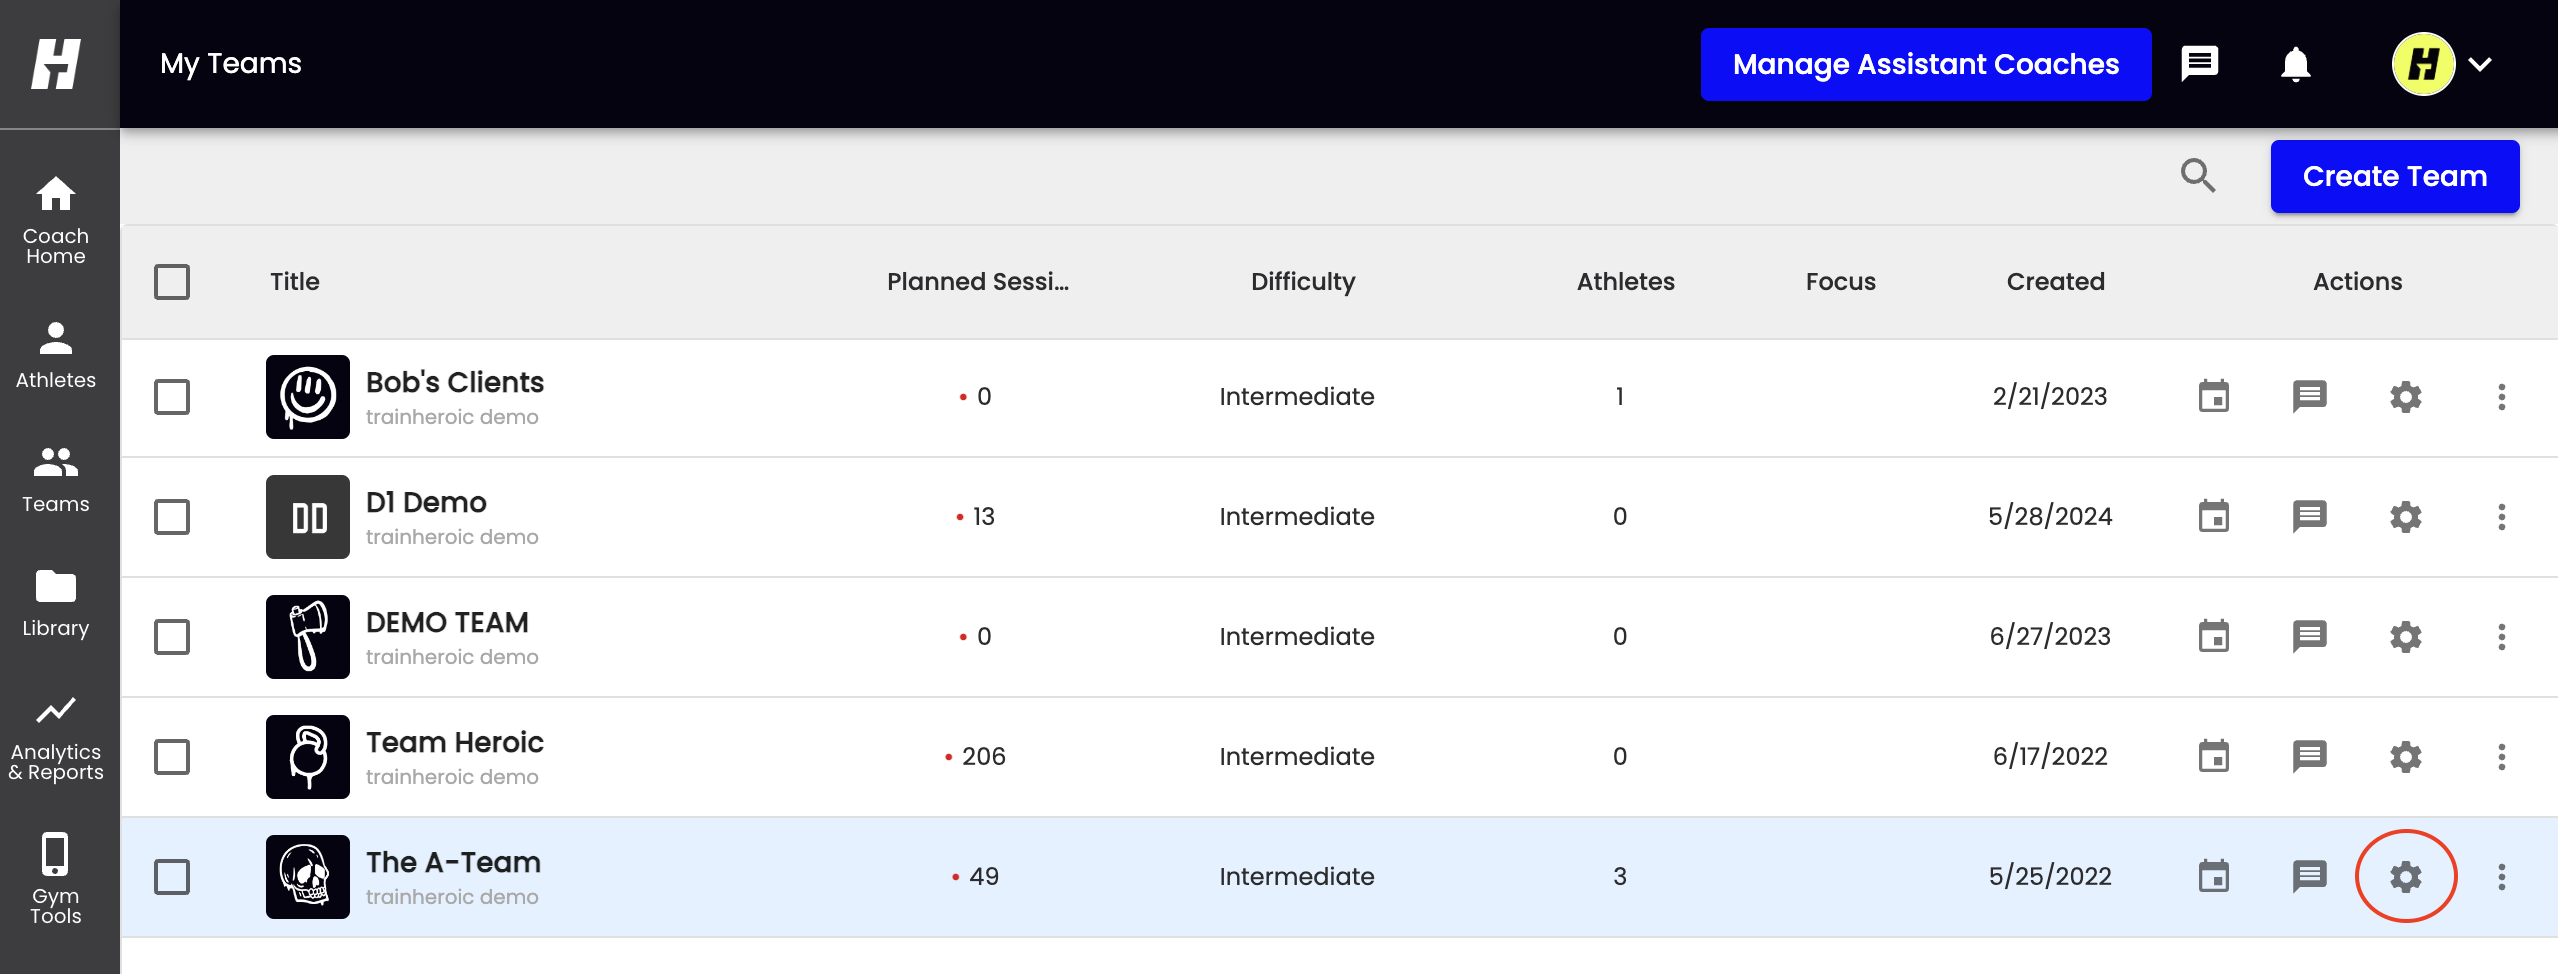
Task: Open the Library from the sidebar
Action: point(56,601)
